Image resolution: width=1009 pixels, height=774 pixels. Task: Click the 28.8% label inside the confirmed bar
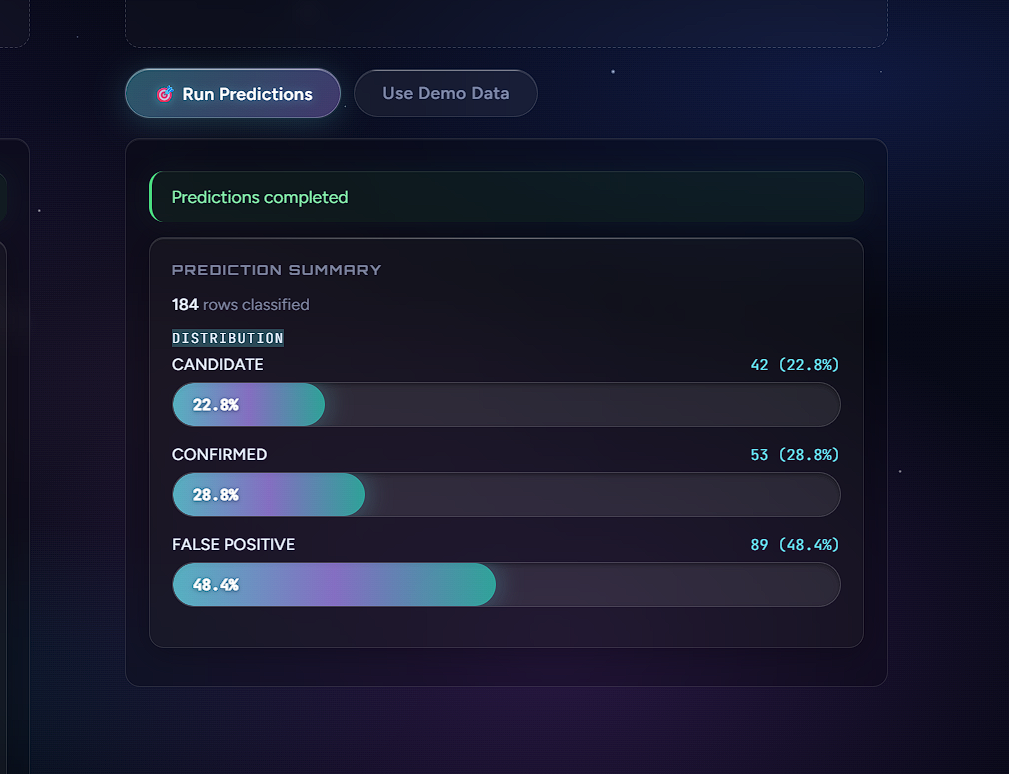click(x=216, y=495)
